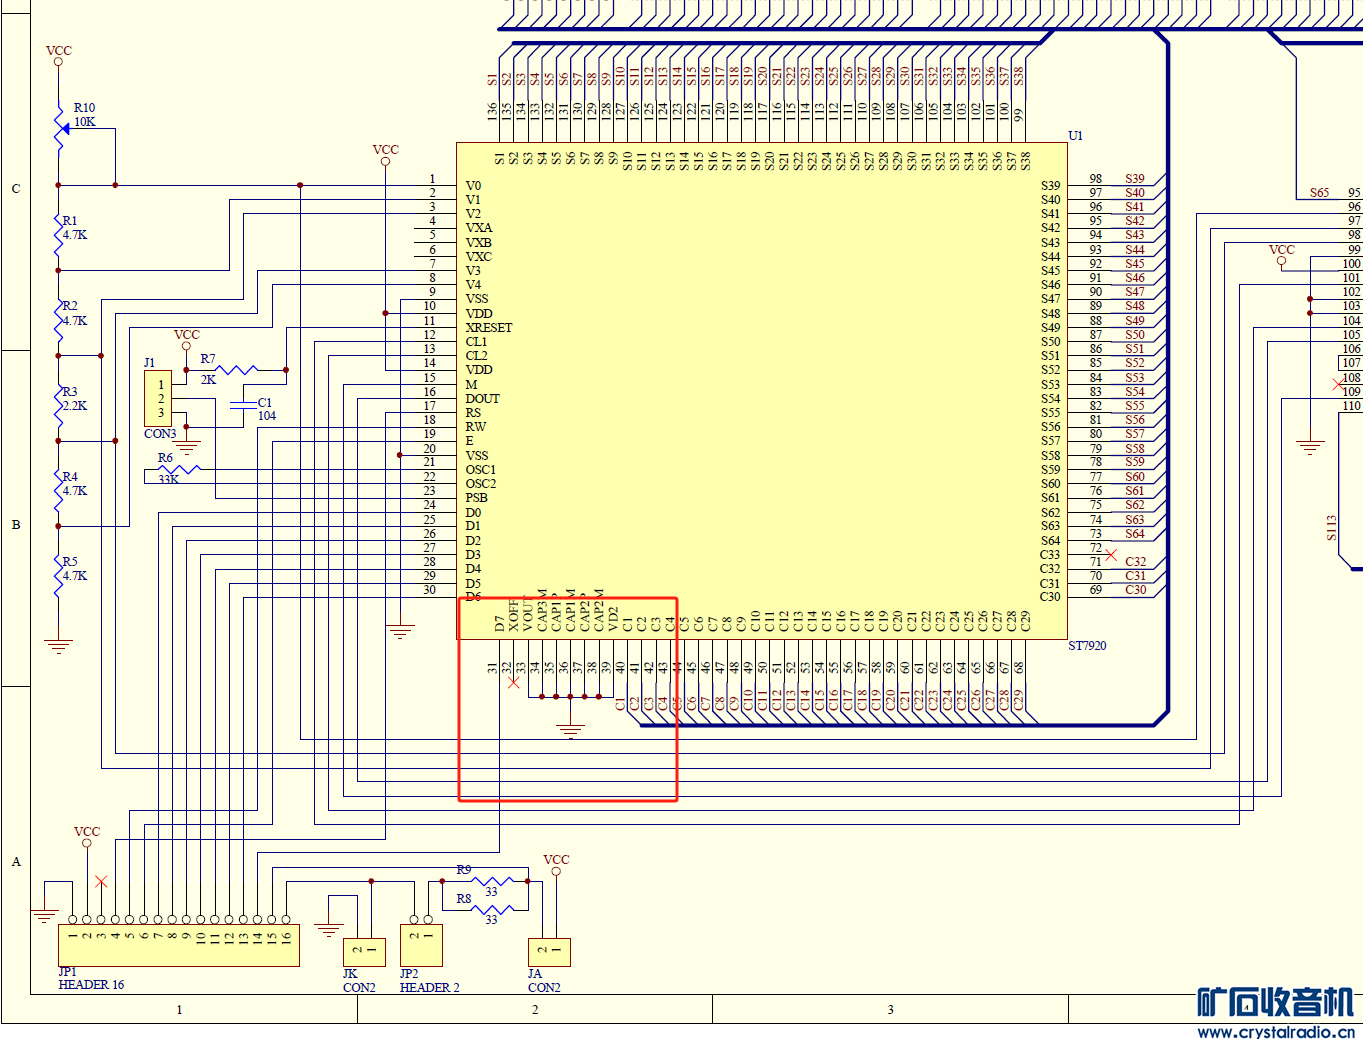Select the XRESET pin name

489,328
